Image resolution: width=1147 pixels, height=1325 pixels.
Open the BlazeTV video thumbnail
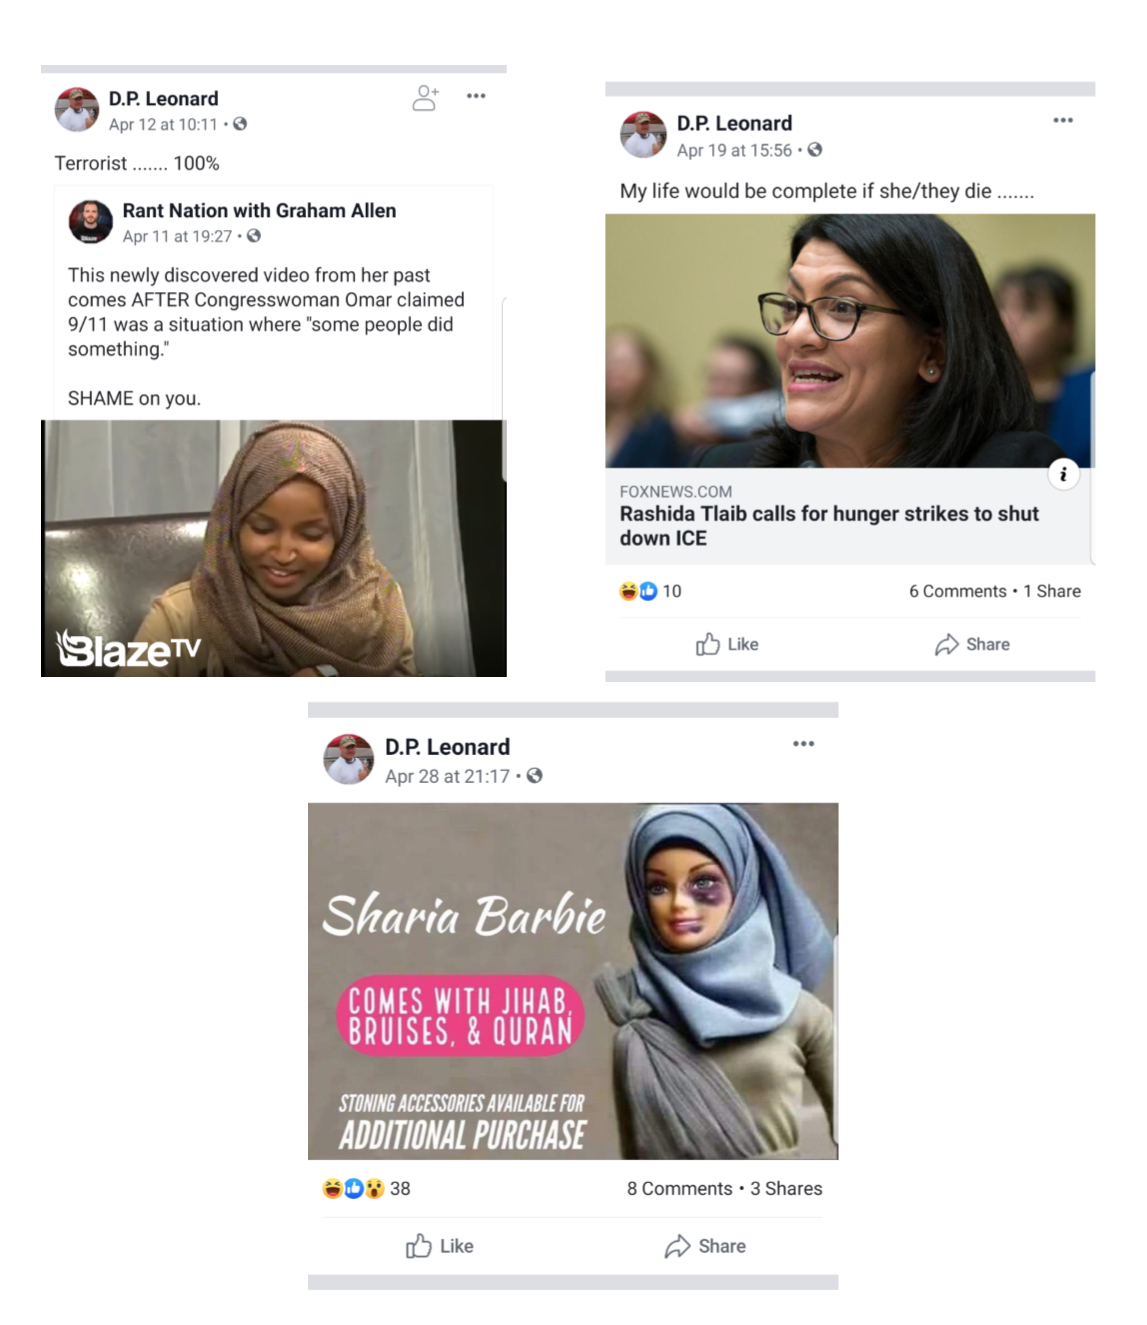273,548
